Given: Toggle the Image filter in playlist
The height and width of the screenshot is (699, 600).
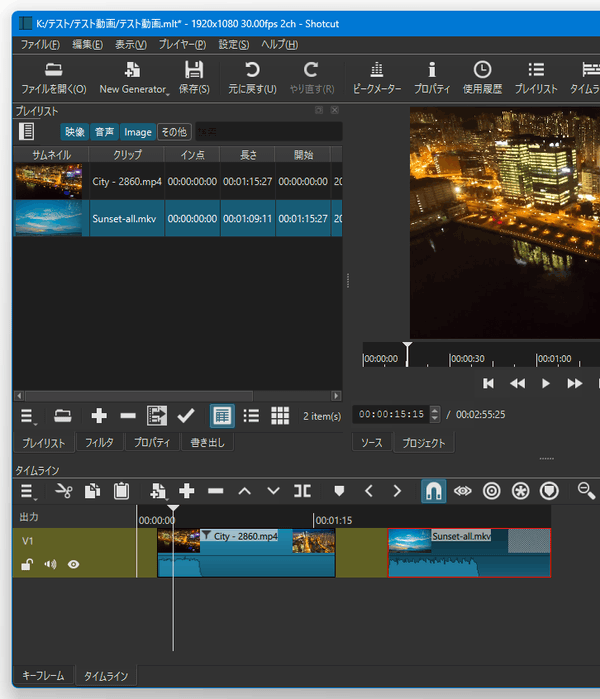Looking at the screenshot, I should [x=138, y=132].
